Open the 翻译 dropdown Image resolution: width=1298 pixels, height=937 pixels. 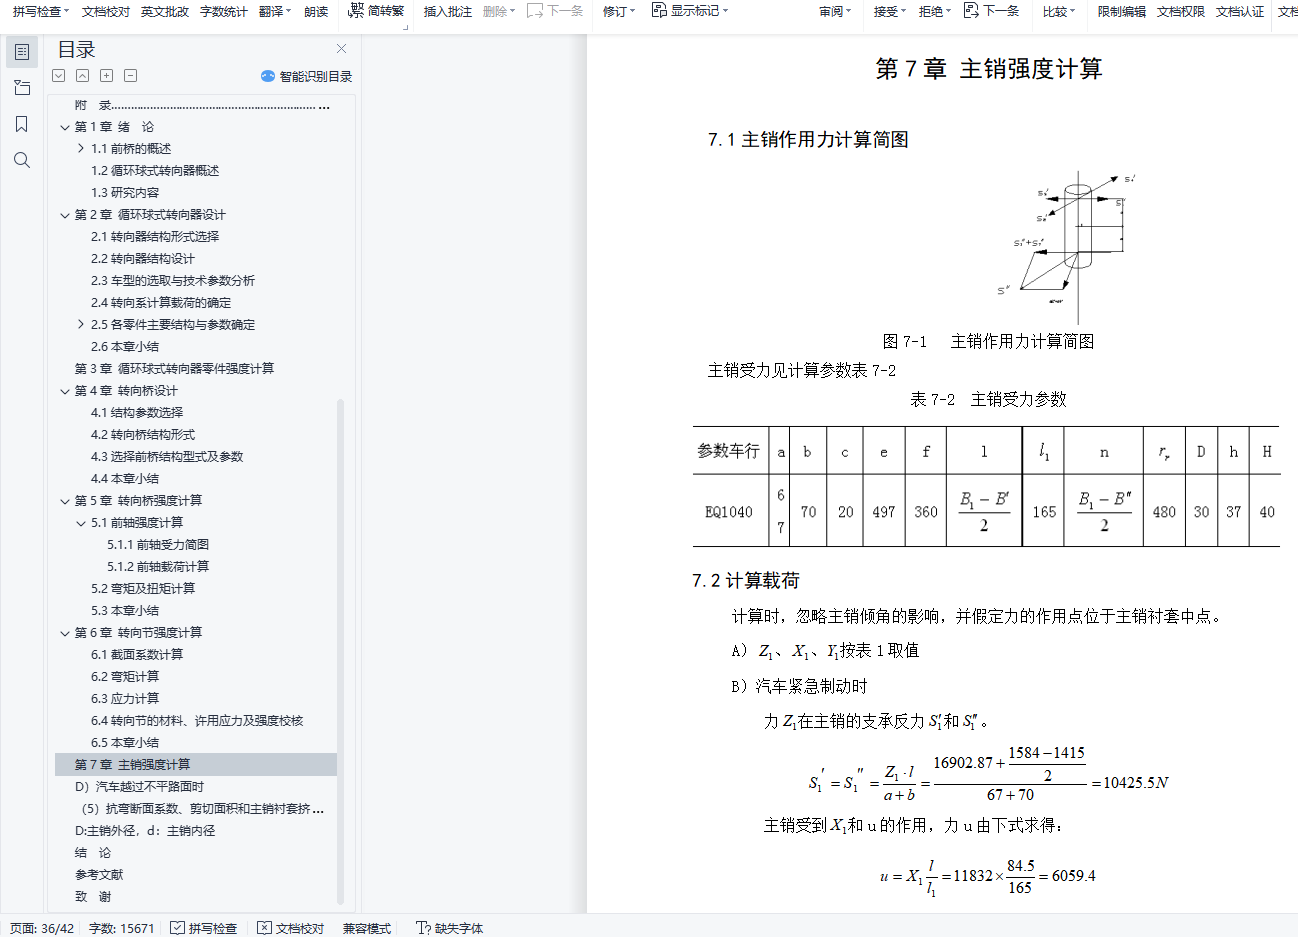coord(275,11)
